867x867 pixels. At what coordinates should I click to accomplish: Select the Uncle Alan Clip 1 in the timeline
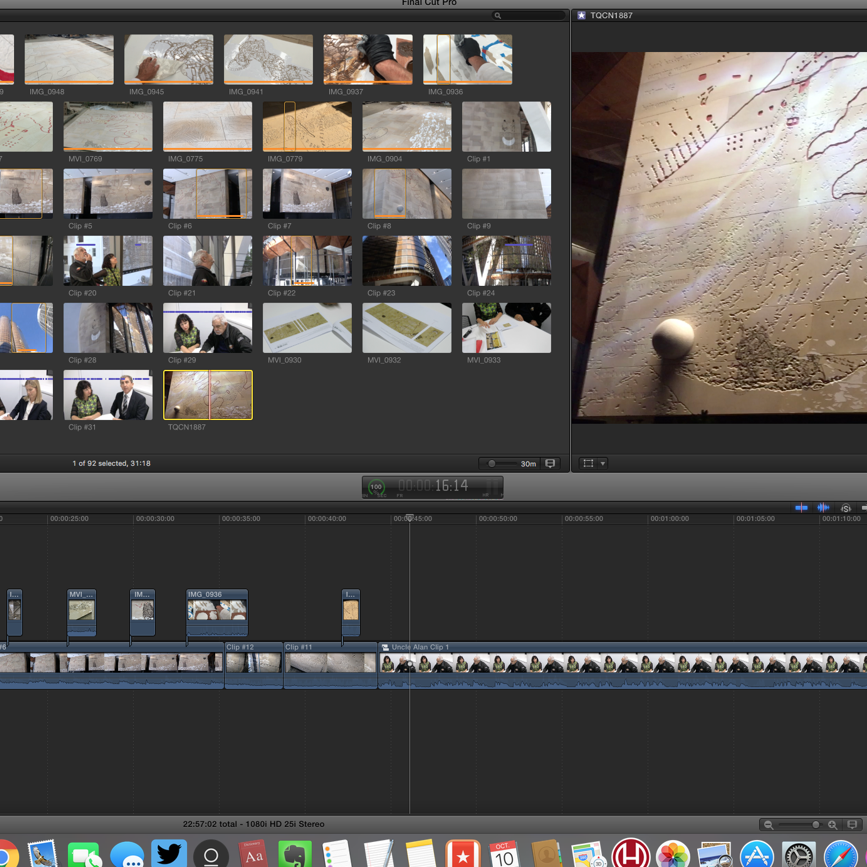[x=622, y=665]
